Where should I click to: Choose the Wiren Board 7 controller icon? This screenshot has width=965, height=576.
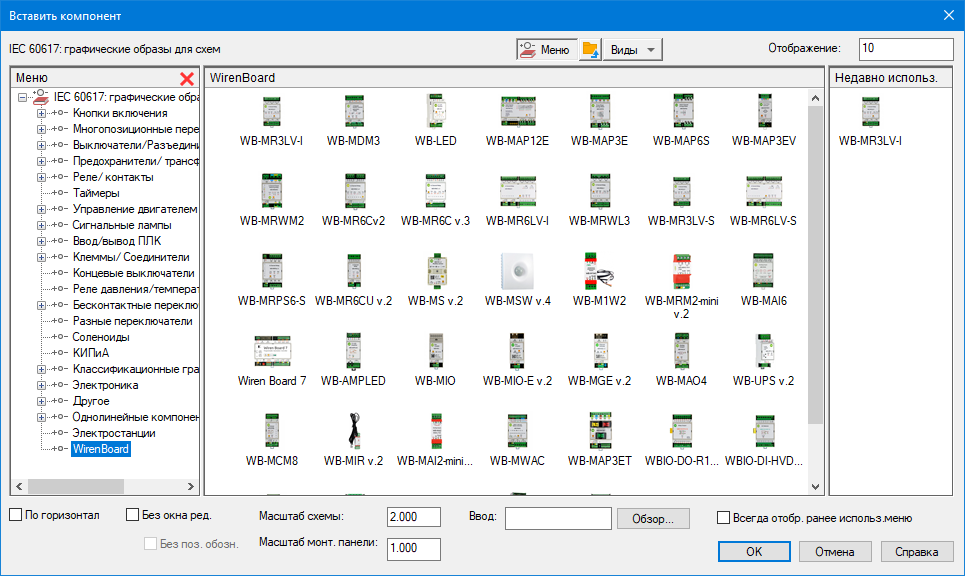pos(272,352)
